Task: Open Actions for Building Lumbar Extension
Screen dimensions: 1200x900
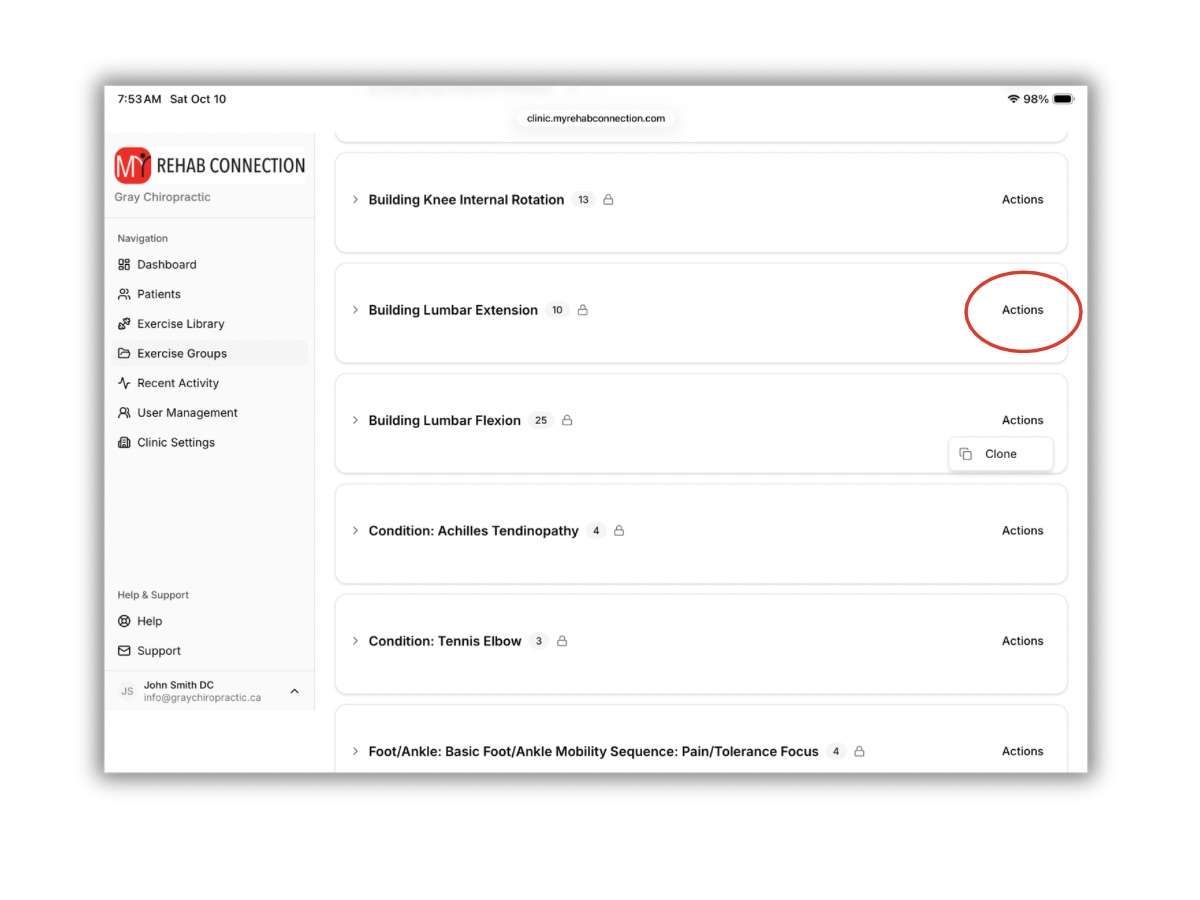Action: coord(1022,310)
